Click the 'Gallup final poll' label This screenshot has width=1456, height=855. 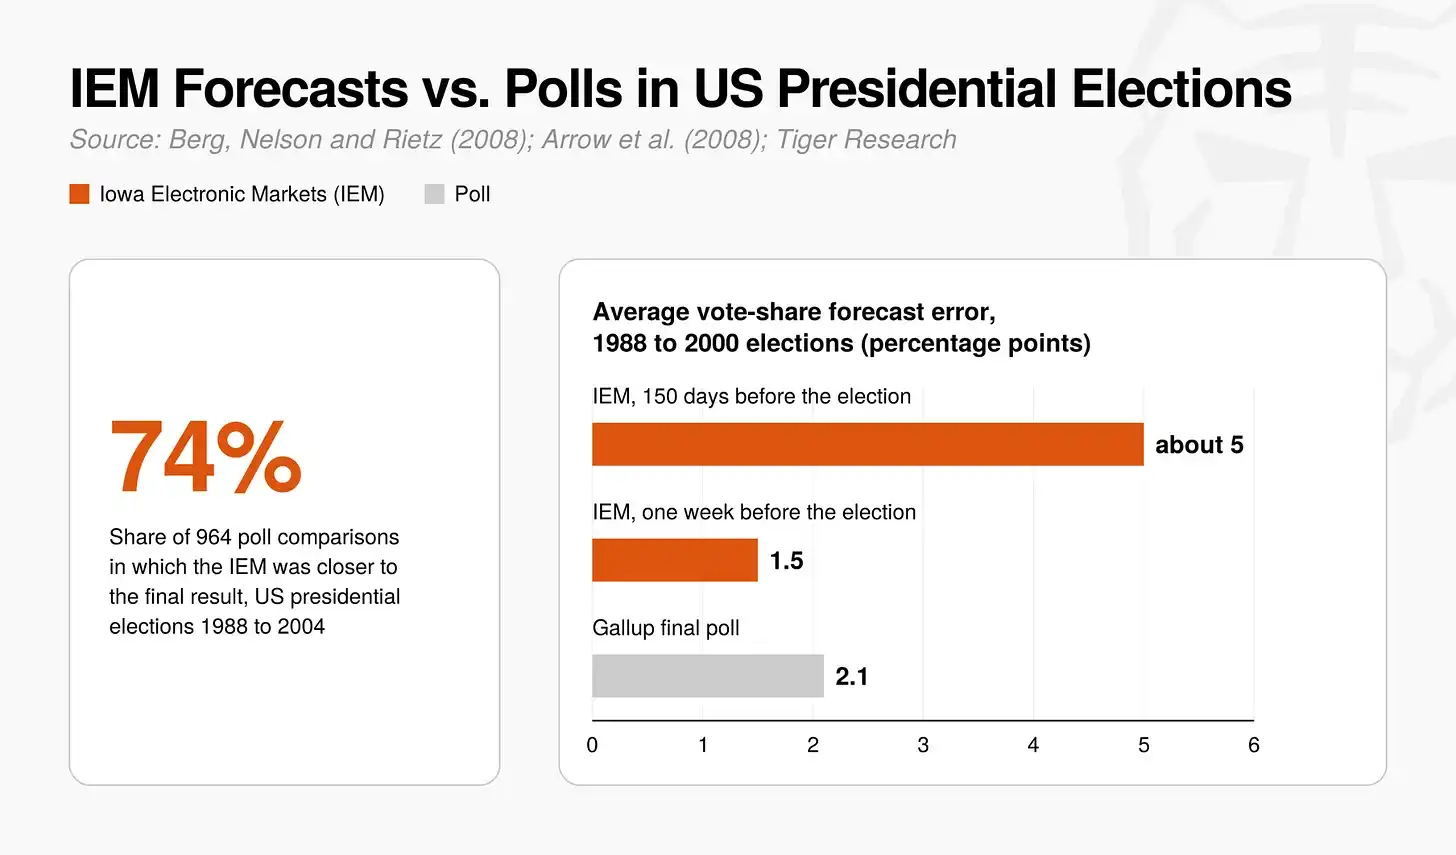666,628
